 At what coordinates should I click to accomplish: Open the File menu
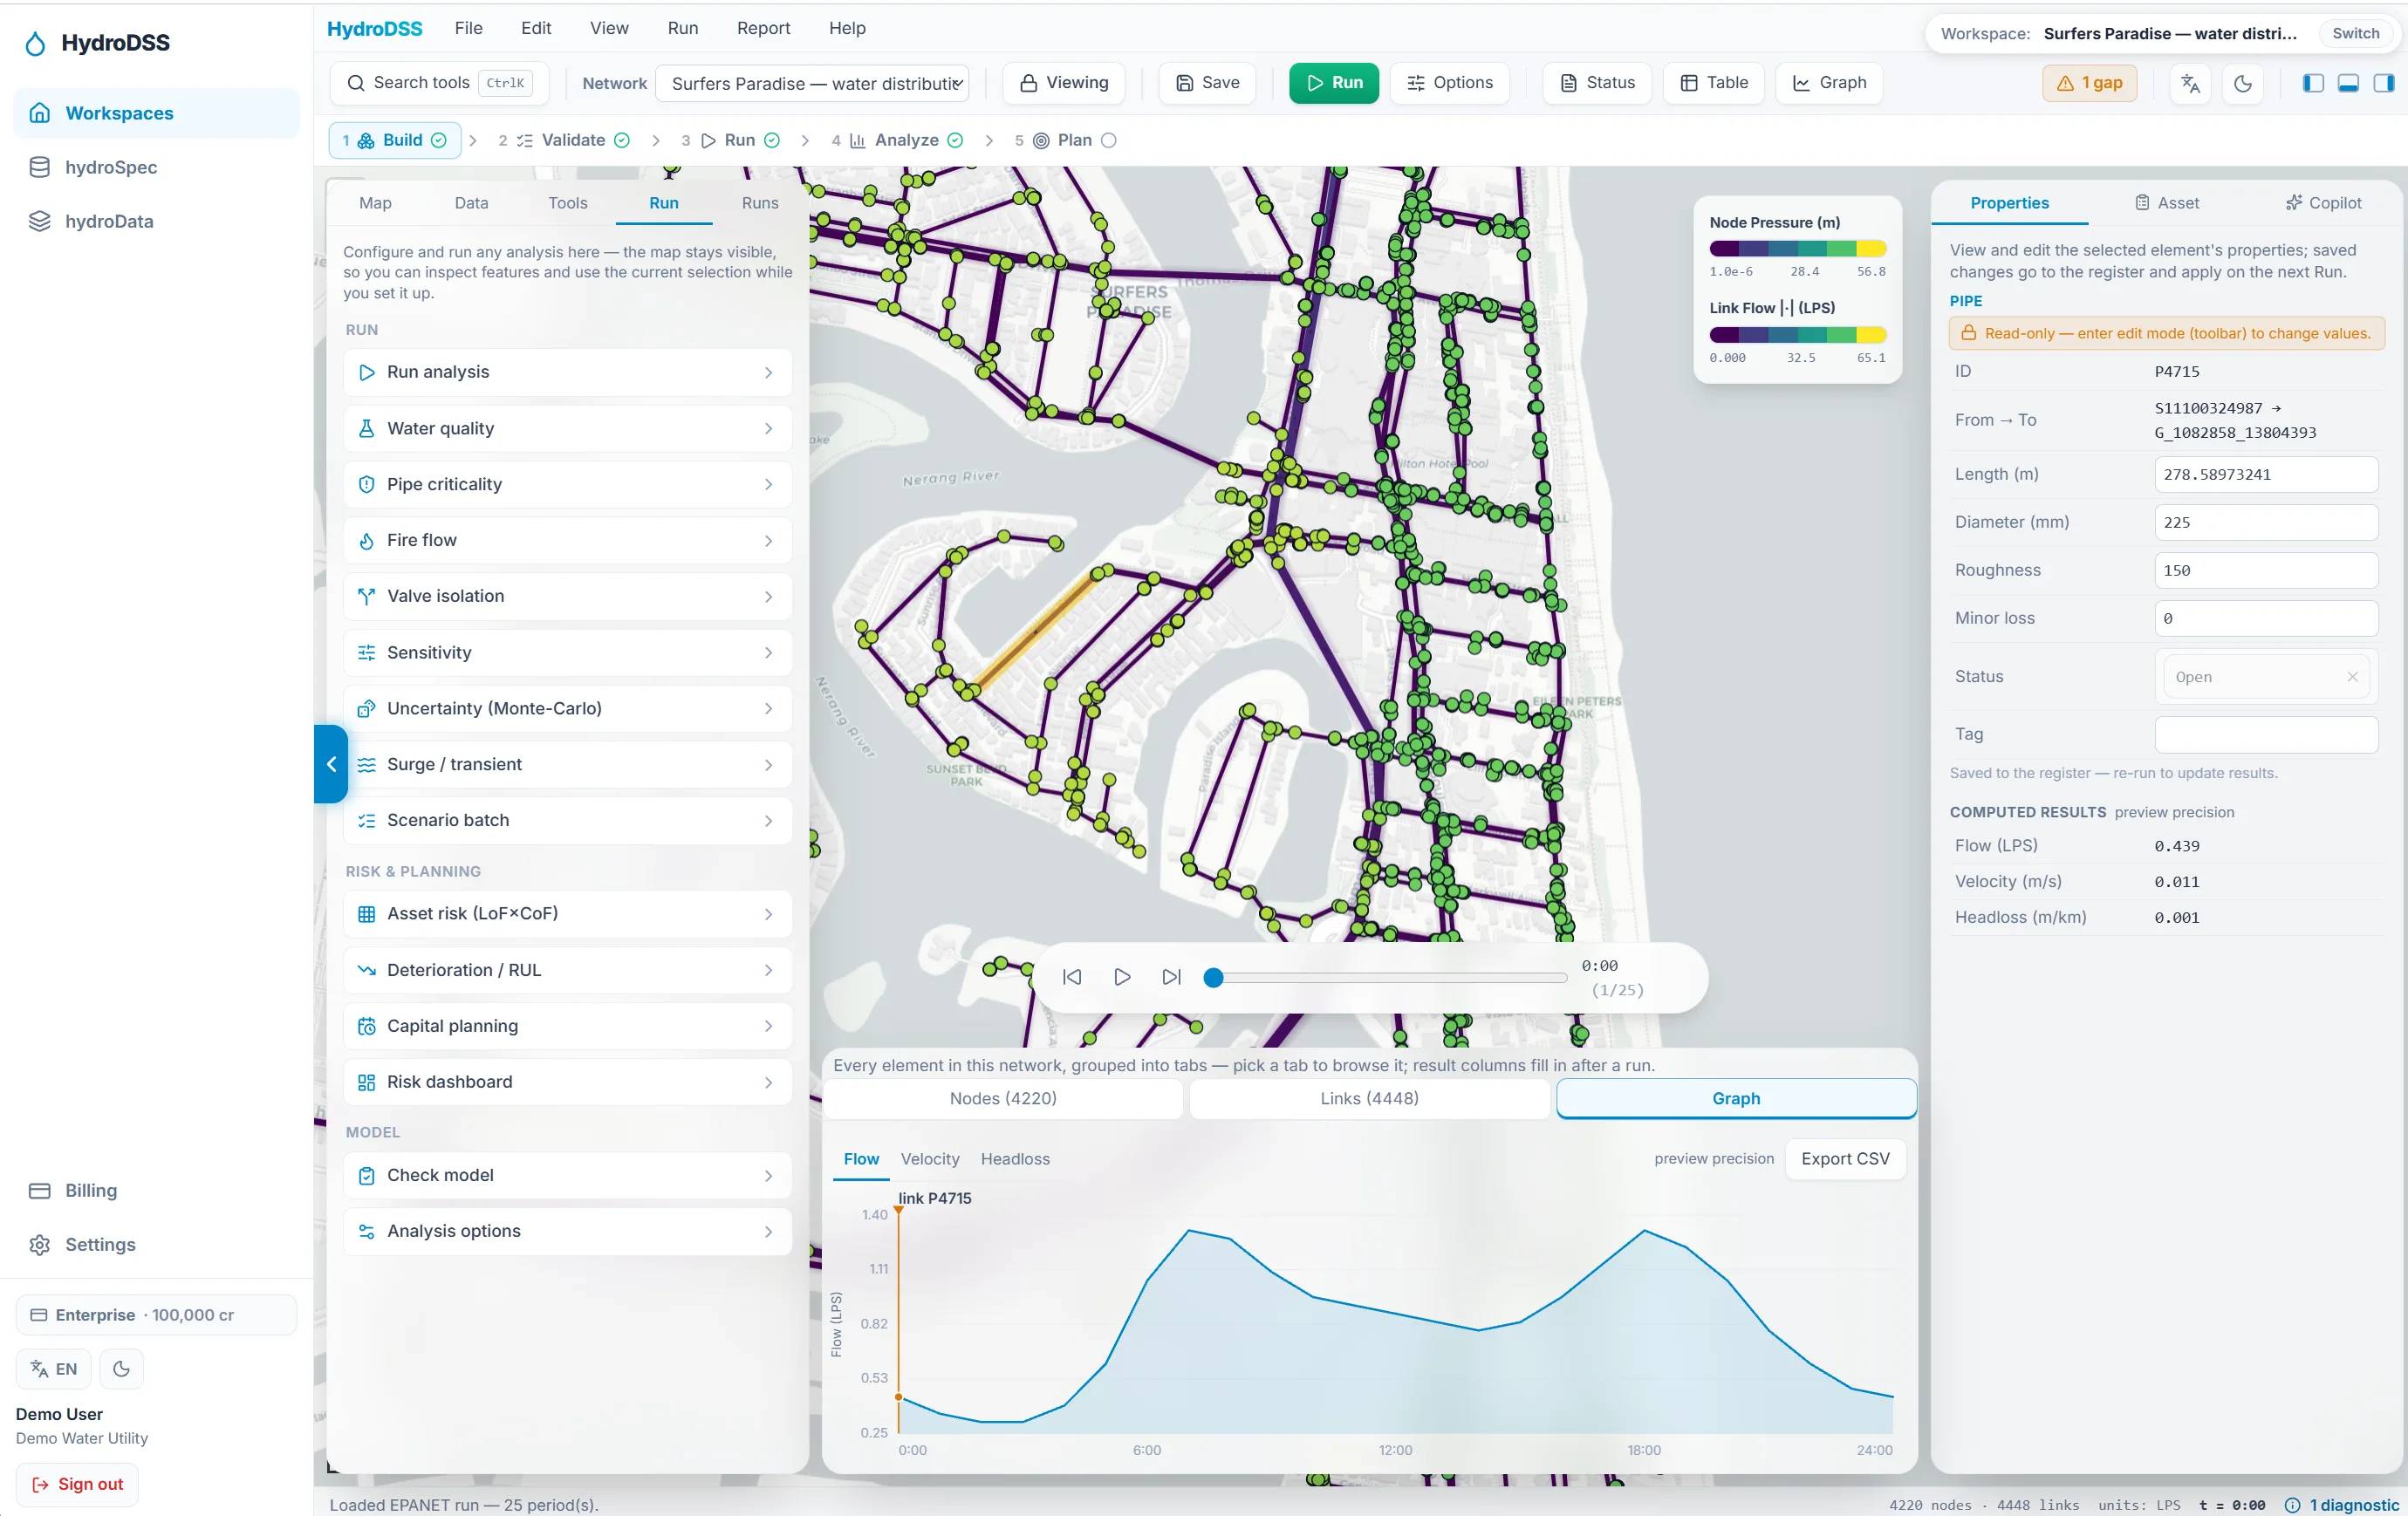pyautogui.click(x=468, y=28)
